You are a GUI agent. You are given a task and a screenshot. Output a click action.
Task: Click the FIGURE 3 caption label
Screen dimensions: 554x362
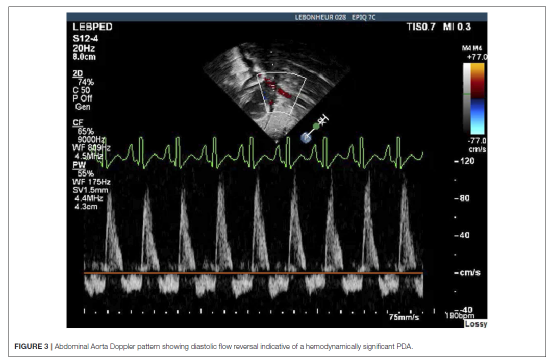click(31, 346)
